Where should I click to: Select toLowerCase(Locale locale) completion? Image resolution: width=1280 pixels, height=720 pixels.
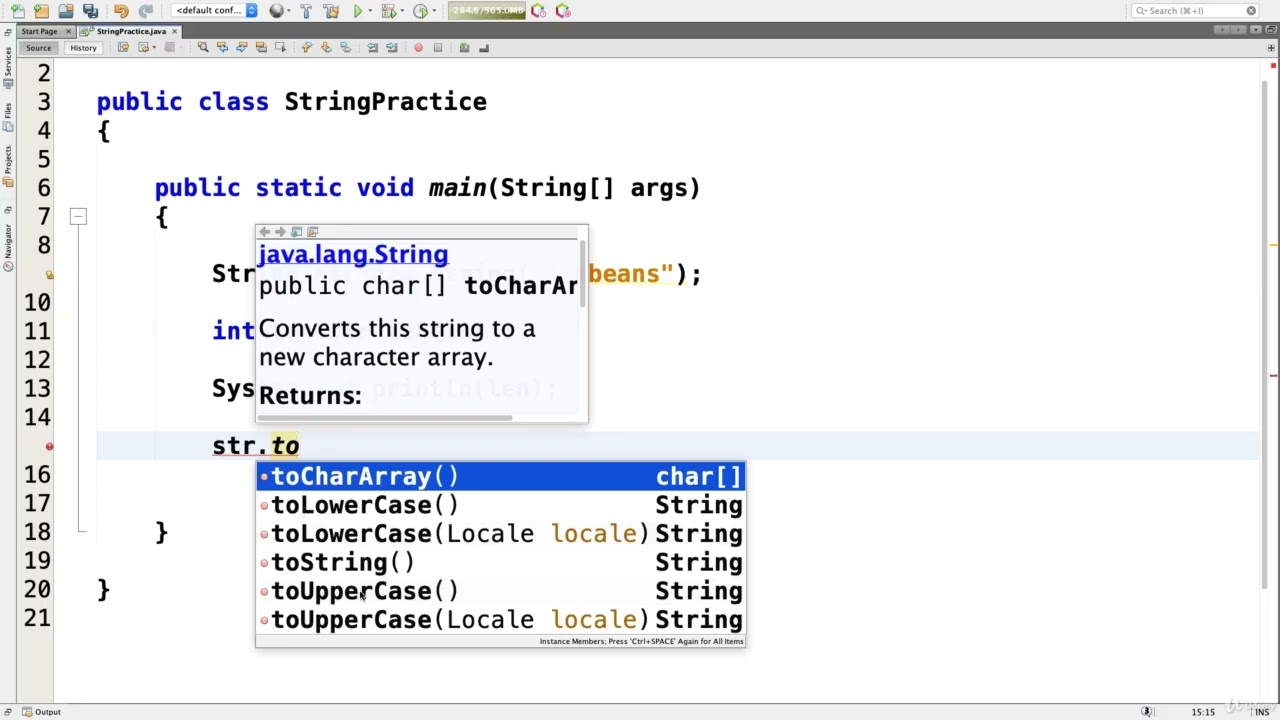click(500, 534)
